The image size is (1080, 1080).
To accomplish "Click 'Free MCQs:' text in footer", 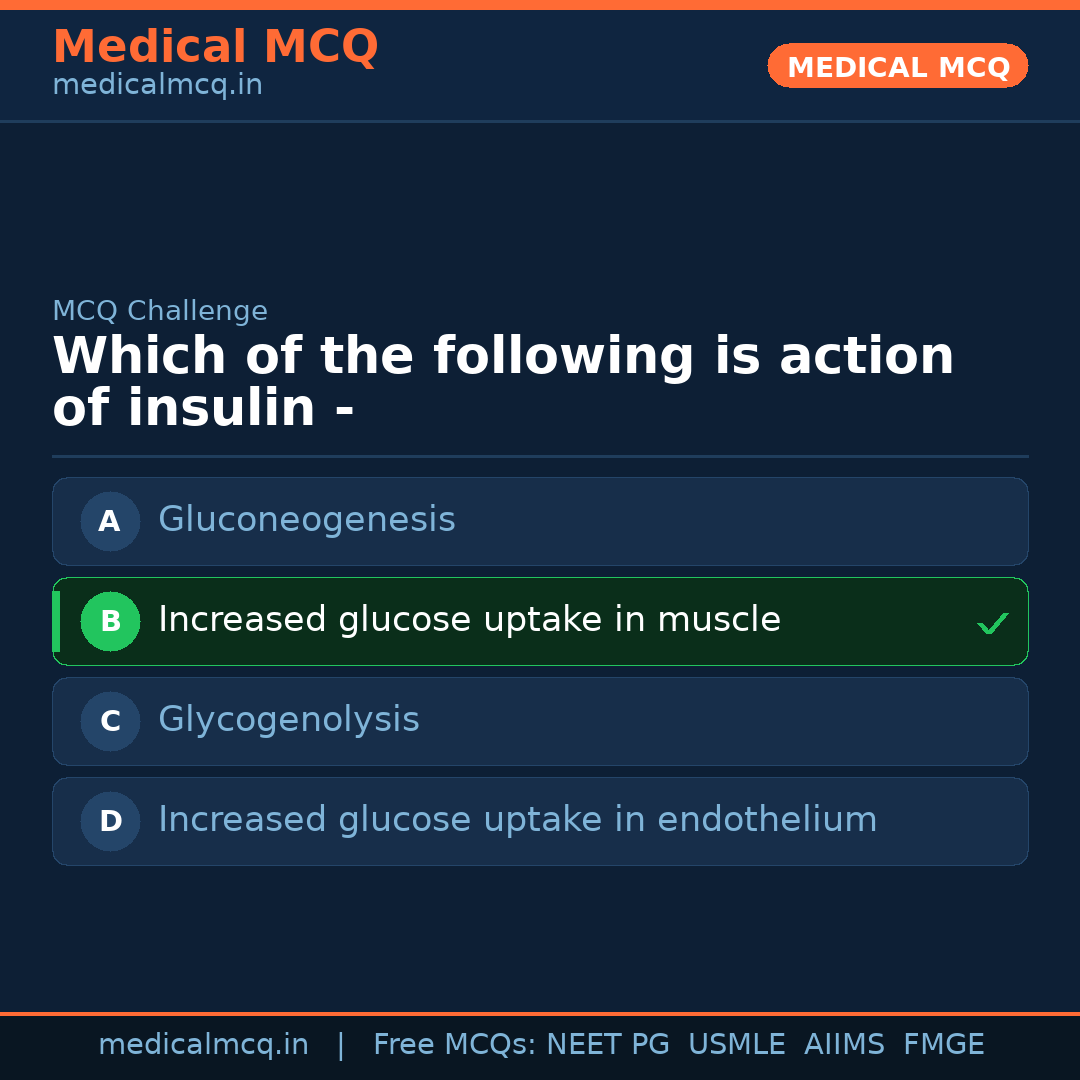I will click(455, 1045).
